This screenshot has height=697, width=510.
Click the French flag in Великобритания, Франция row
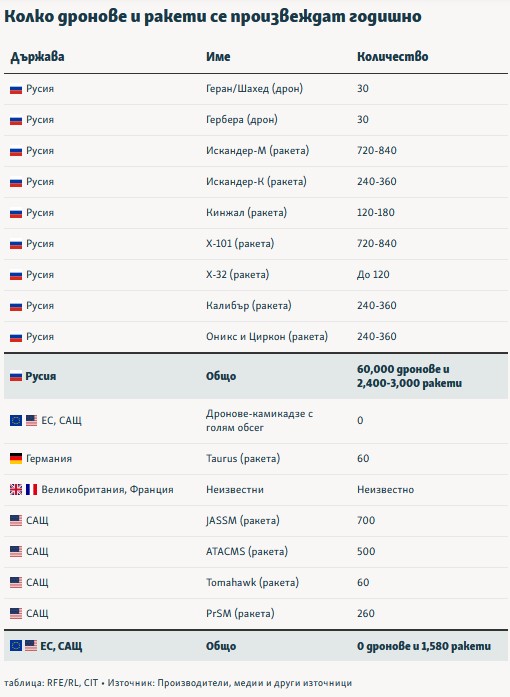(x=32, y=489)
